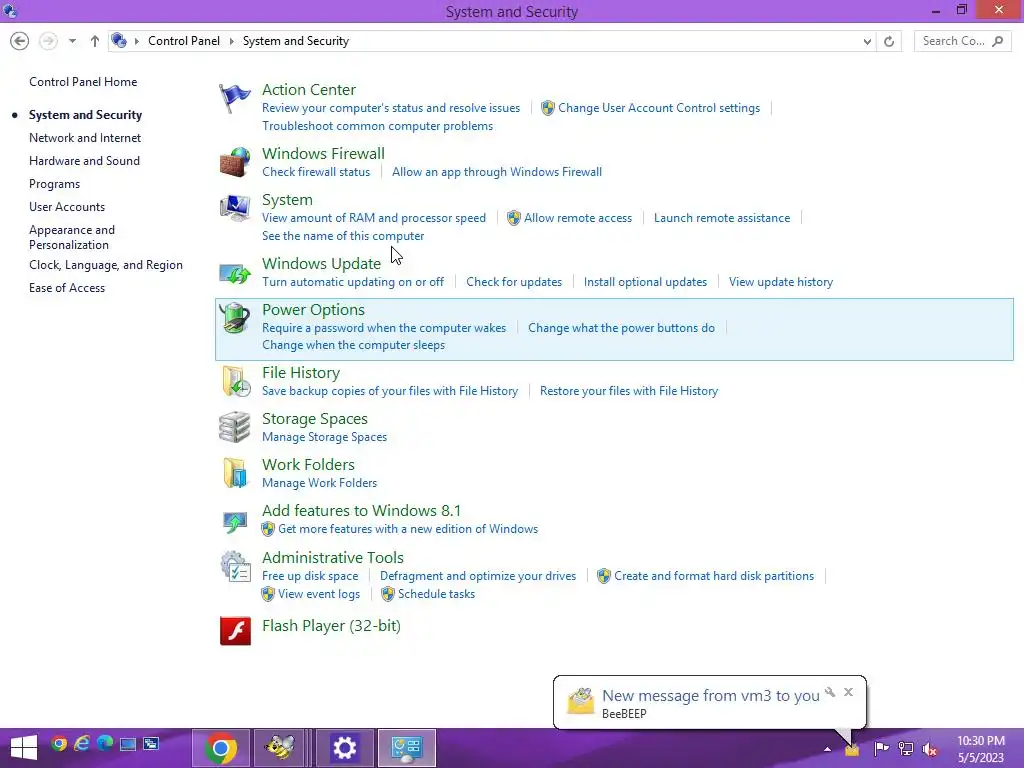Viewport: 1024px width, 768px height.
Task: Click Action Center flag in system tray
Action: tap(882, 748)
